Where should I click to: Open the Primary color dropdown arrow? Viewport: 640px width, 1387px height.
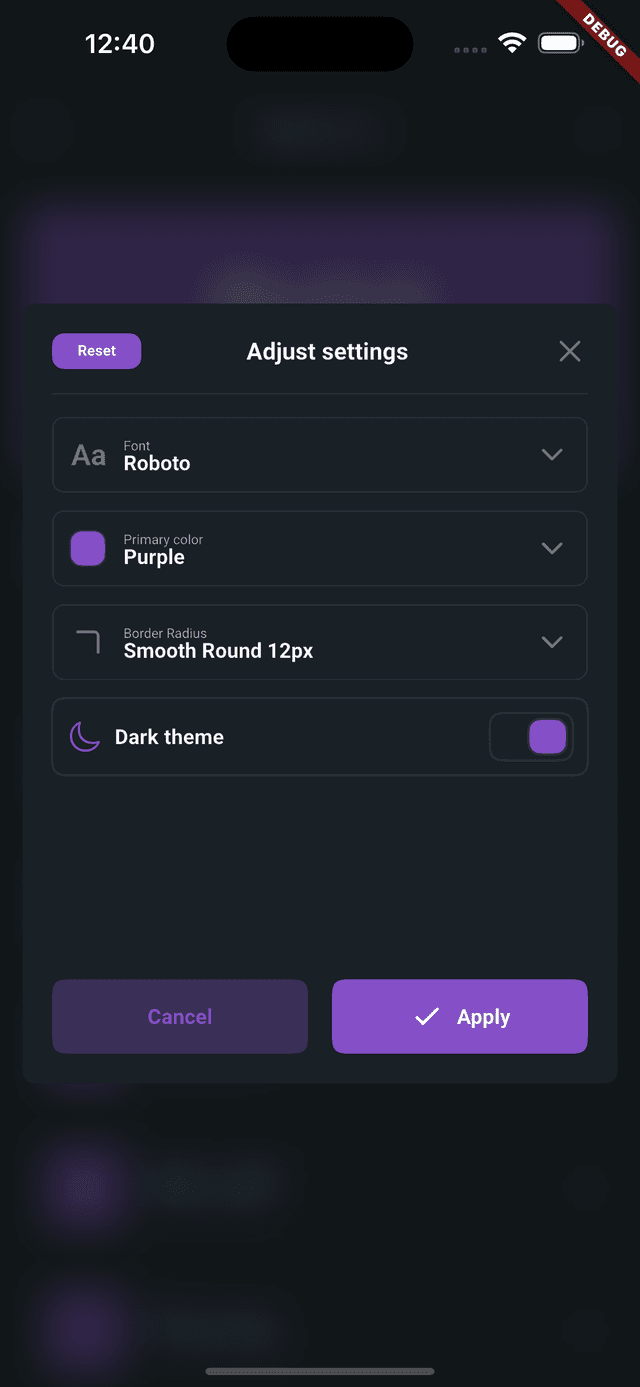pos(552,549)
